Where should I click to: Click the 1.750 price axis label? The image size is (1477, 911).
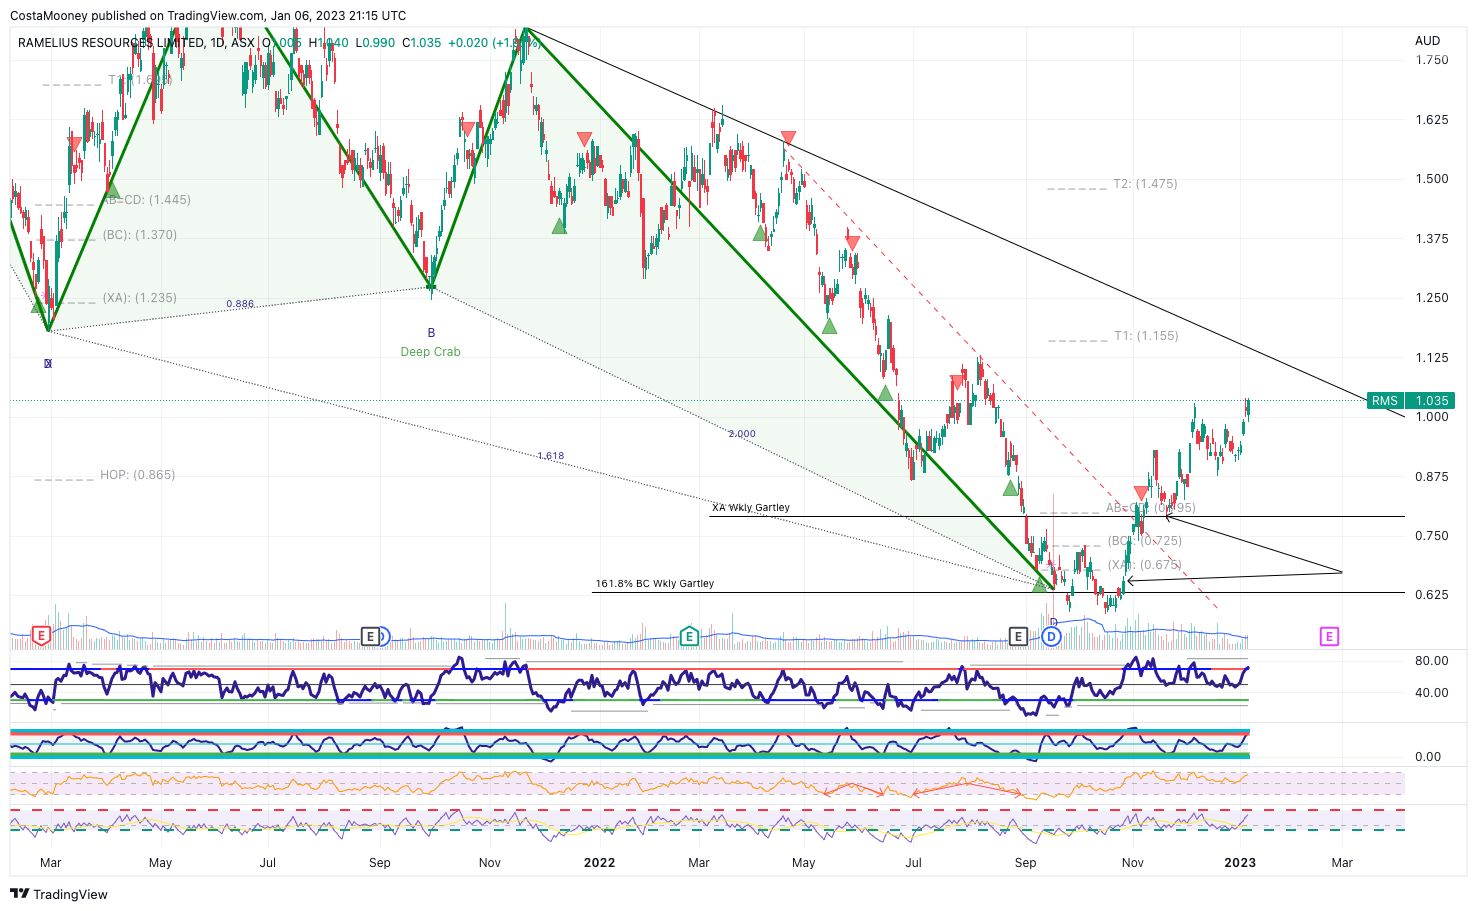click(1431, 60)
